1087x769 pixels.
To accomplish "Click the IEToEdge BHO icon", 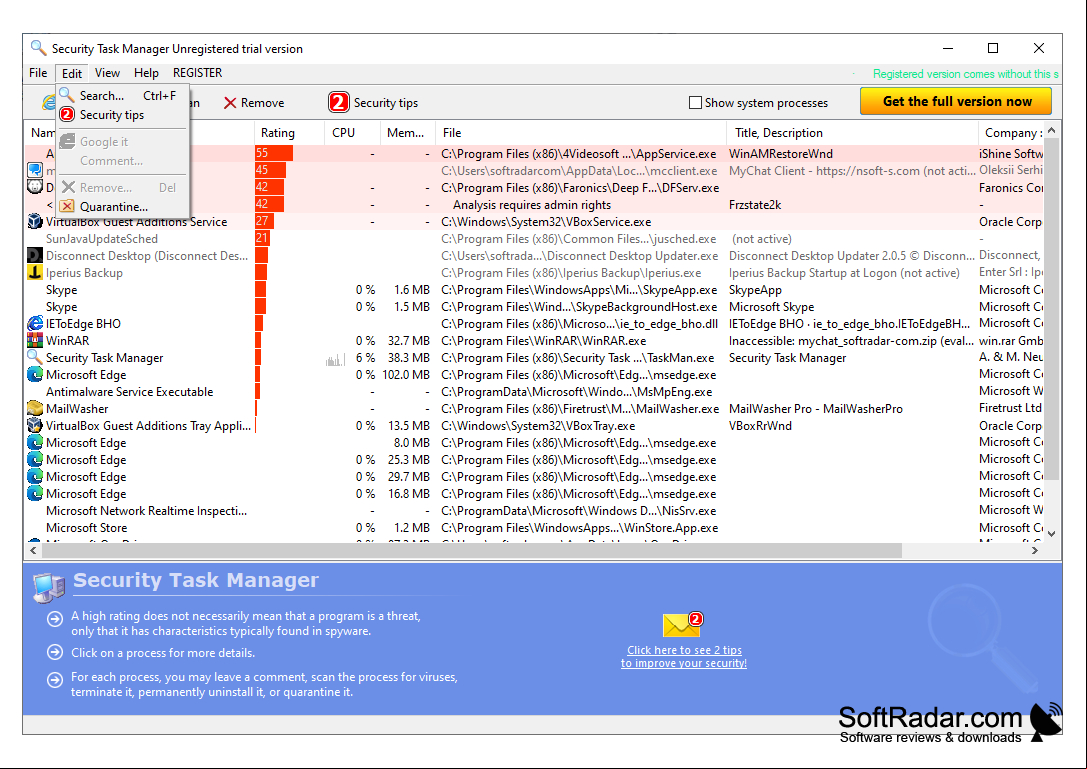I will [x=35, y=323].
